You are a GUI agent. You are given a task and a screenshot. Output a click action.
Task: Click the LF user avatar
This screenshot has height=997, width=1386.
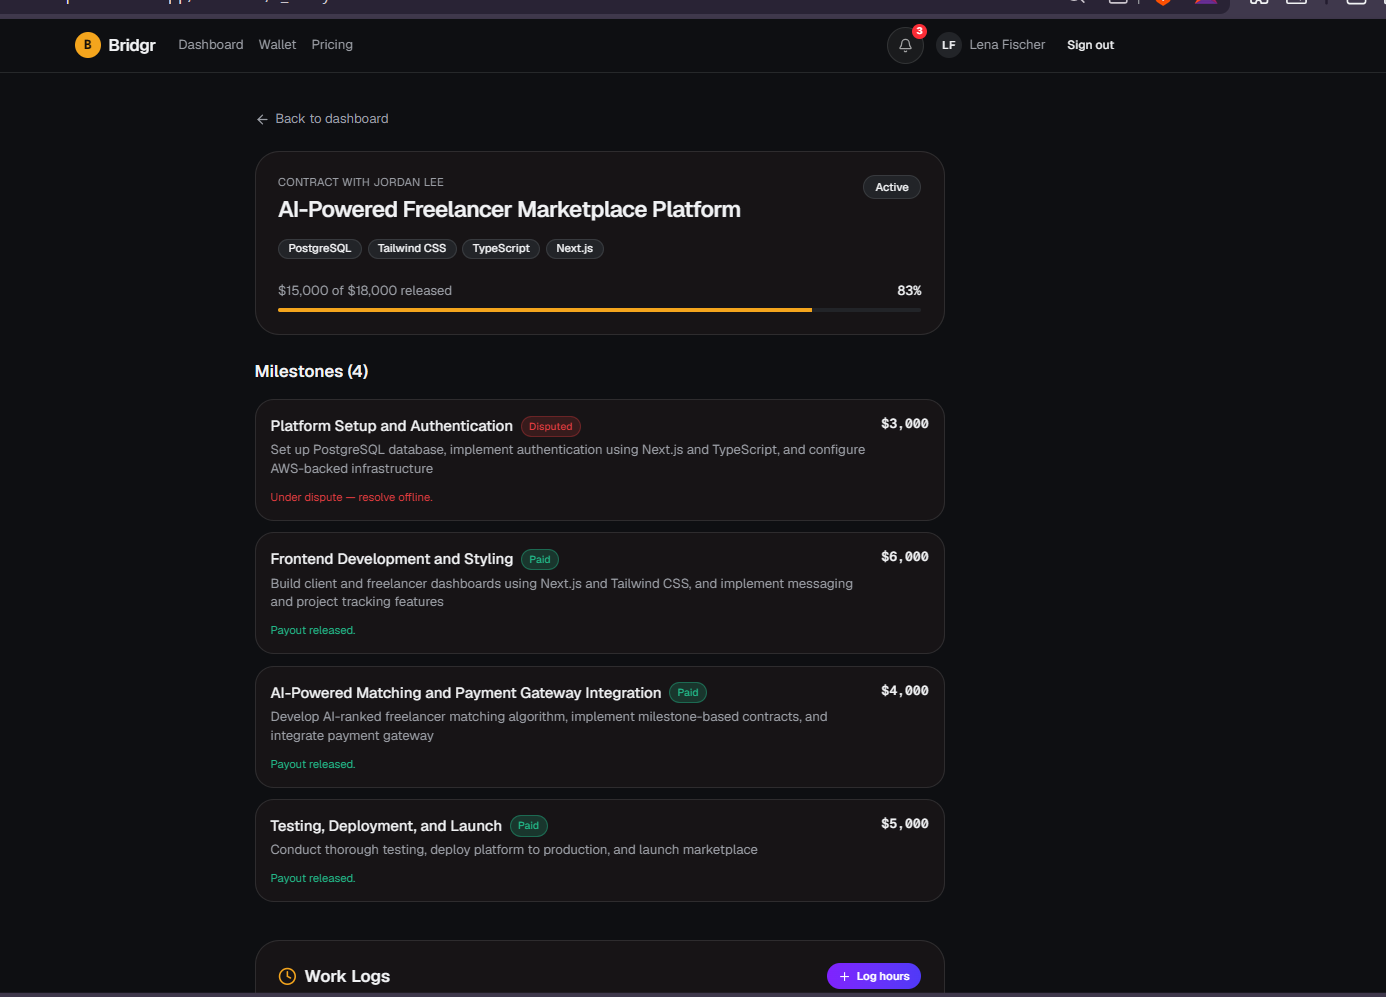tap(949, 45)
